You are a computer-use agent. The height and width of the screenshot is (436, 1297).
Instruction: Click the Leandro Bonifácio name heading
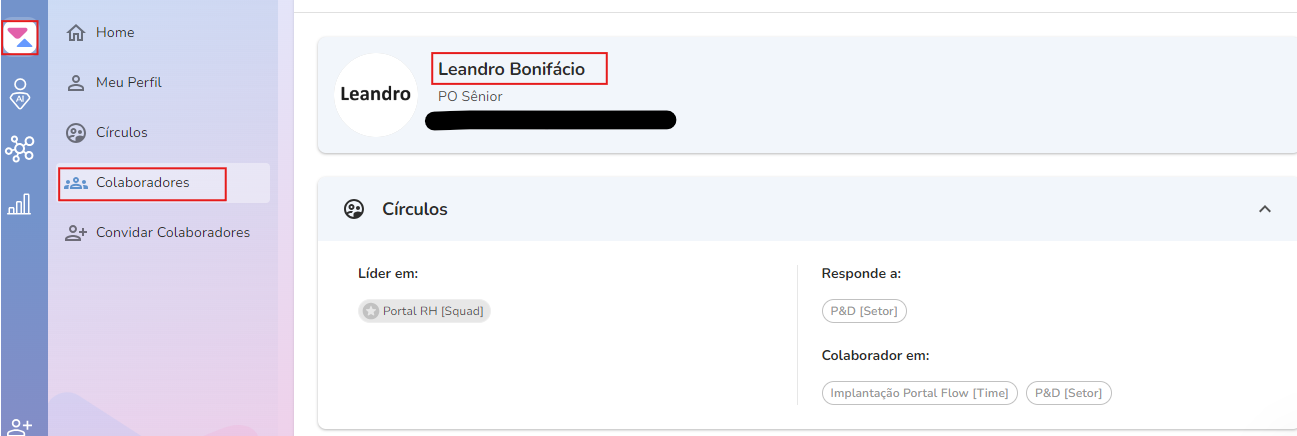click(511, 69)
